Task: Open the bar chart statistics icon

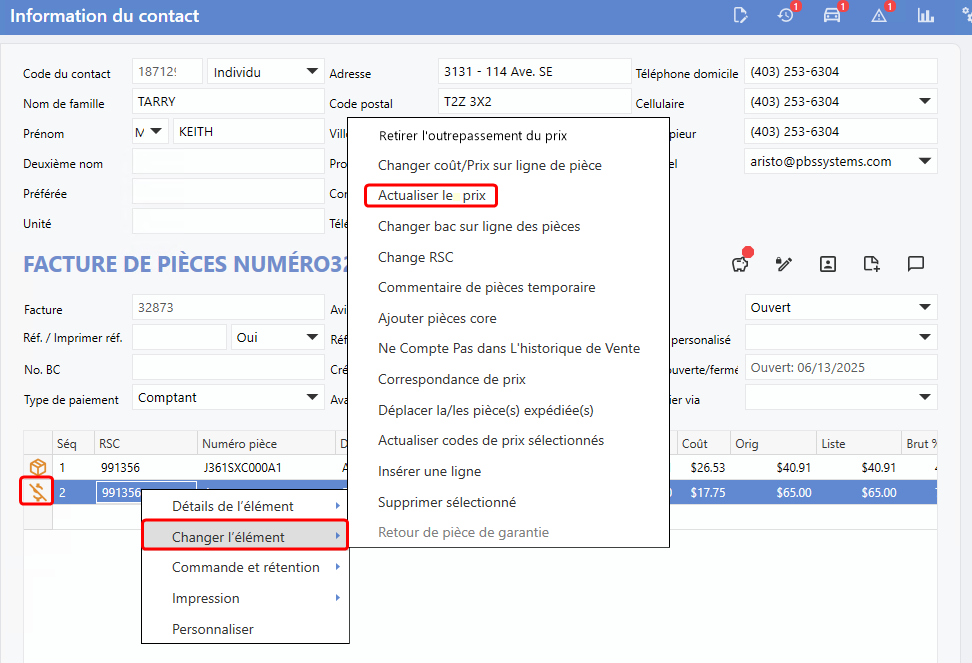Action: (926, 15)
